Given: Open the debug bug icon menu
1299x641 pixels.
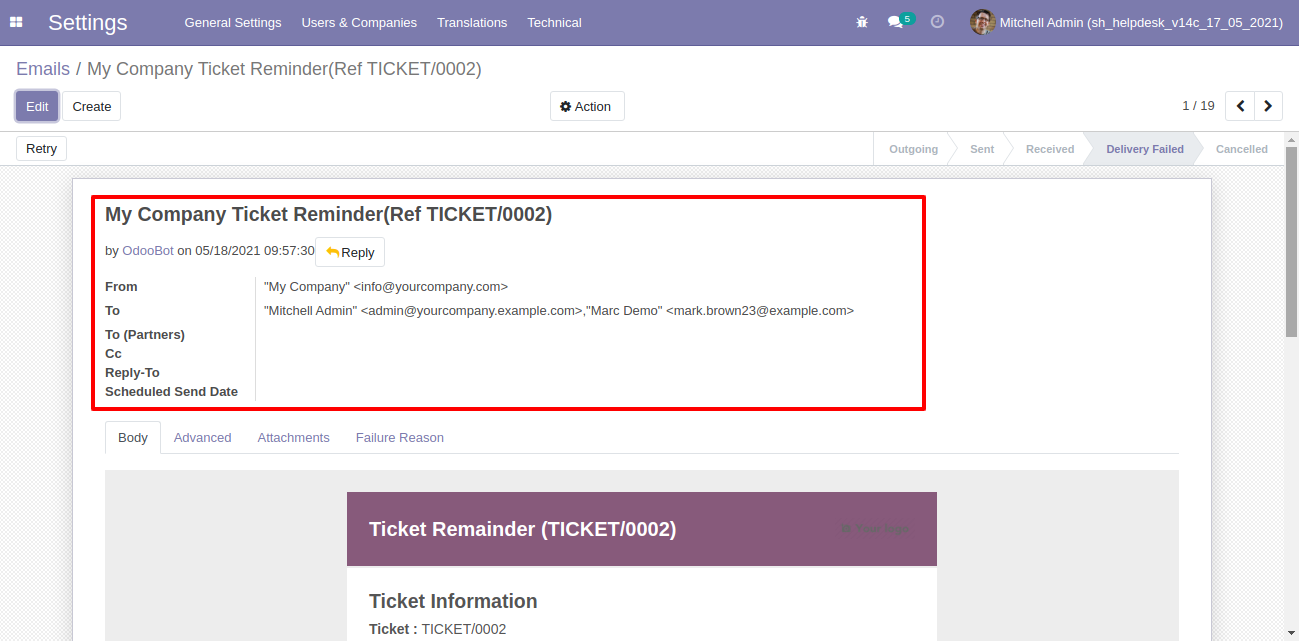Looking at the screenshot, I should pyautogui.click(x=862, y=22).
